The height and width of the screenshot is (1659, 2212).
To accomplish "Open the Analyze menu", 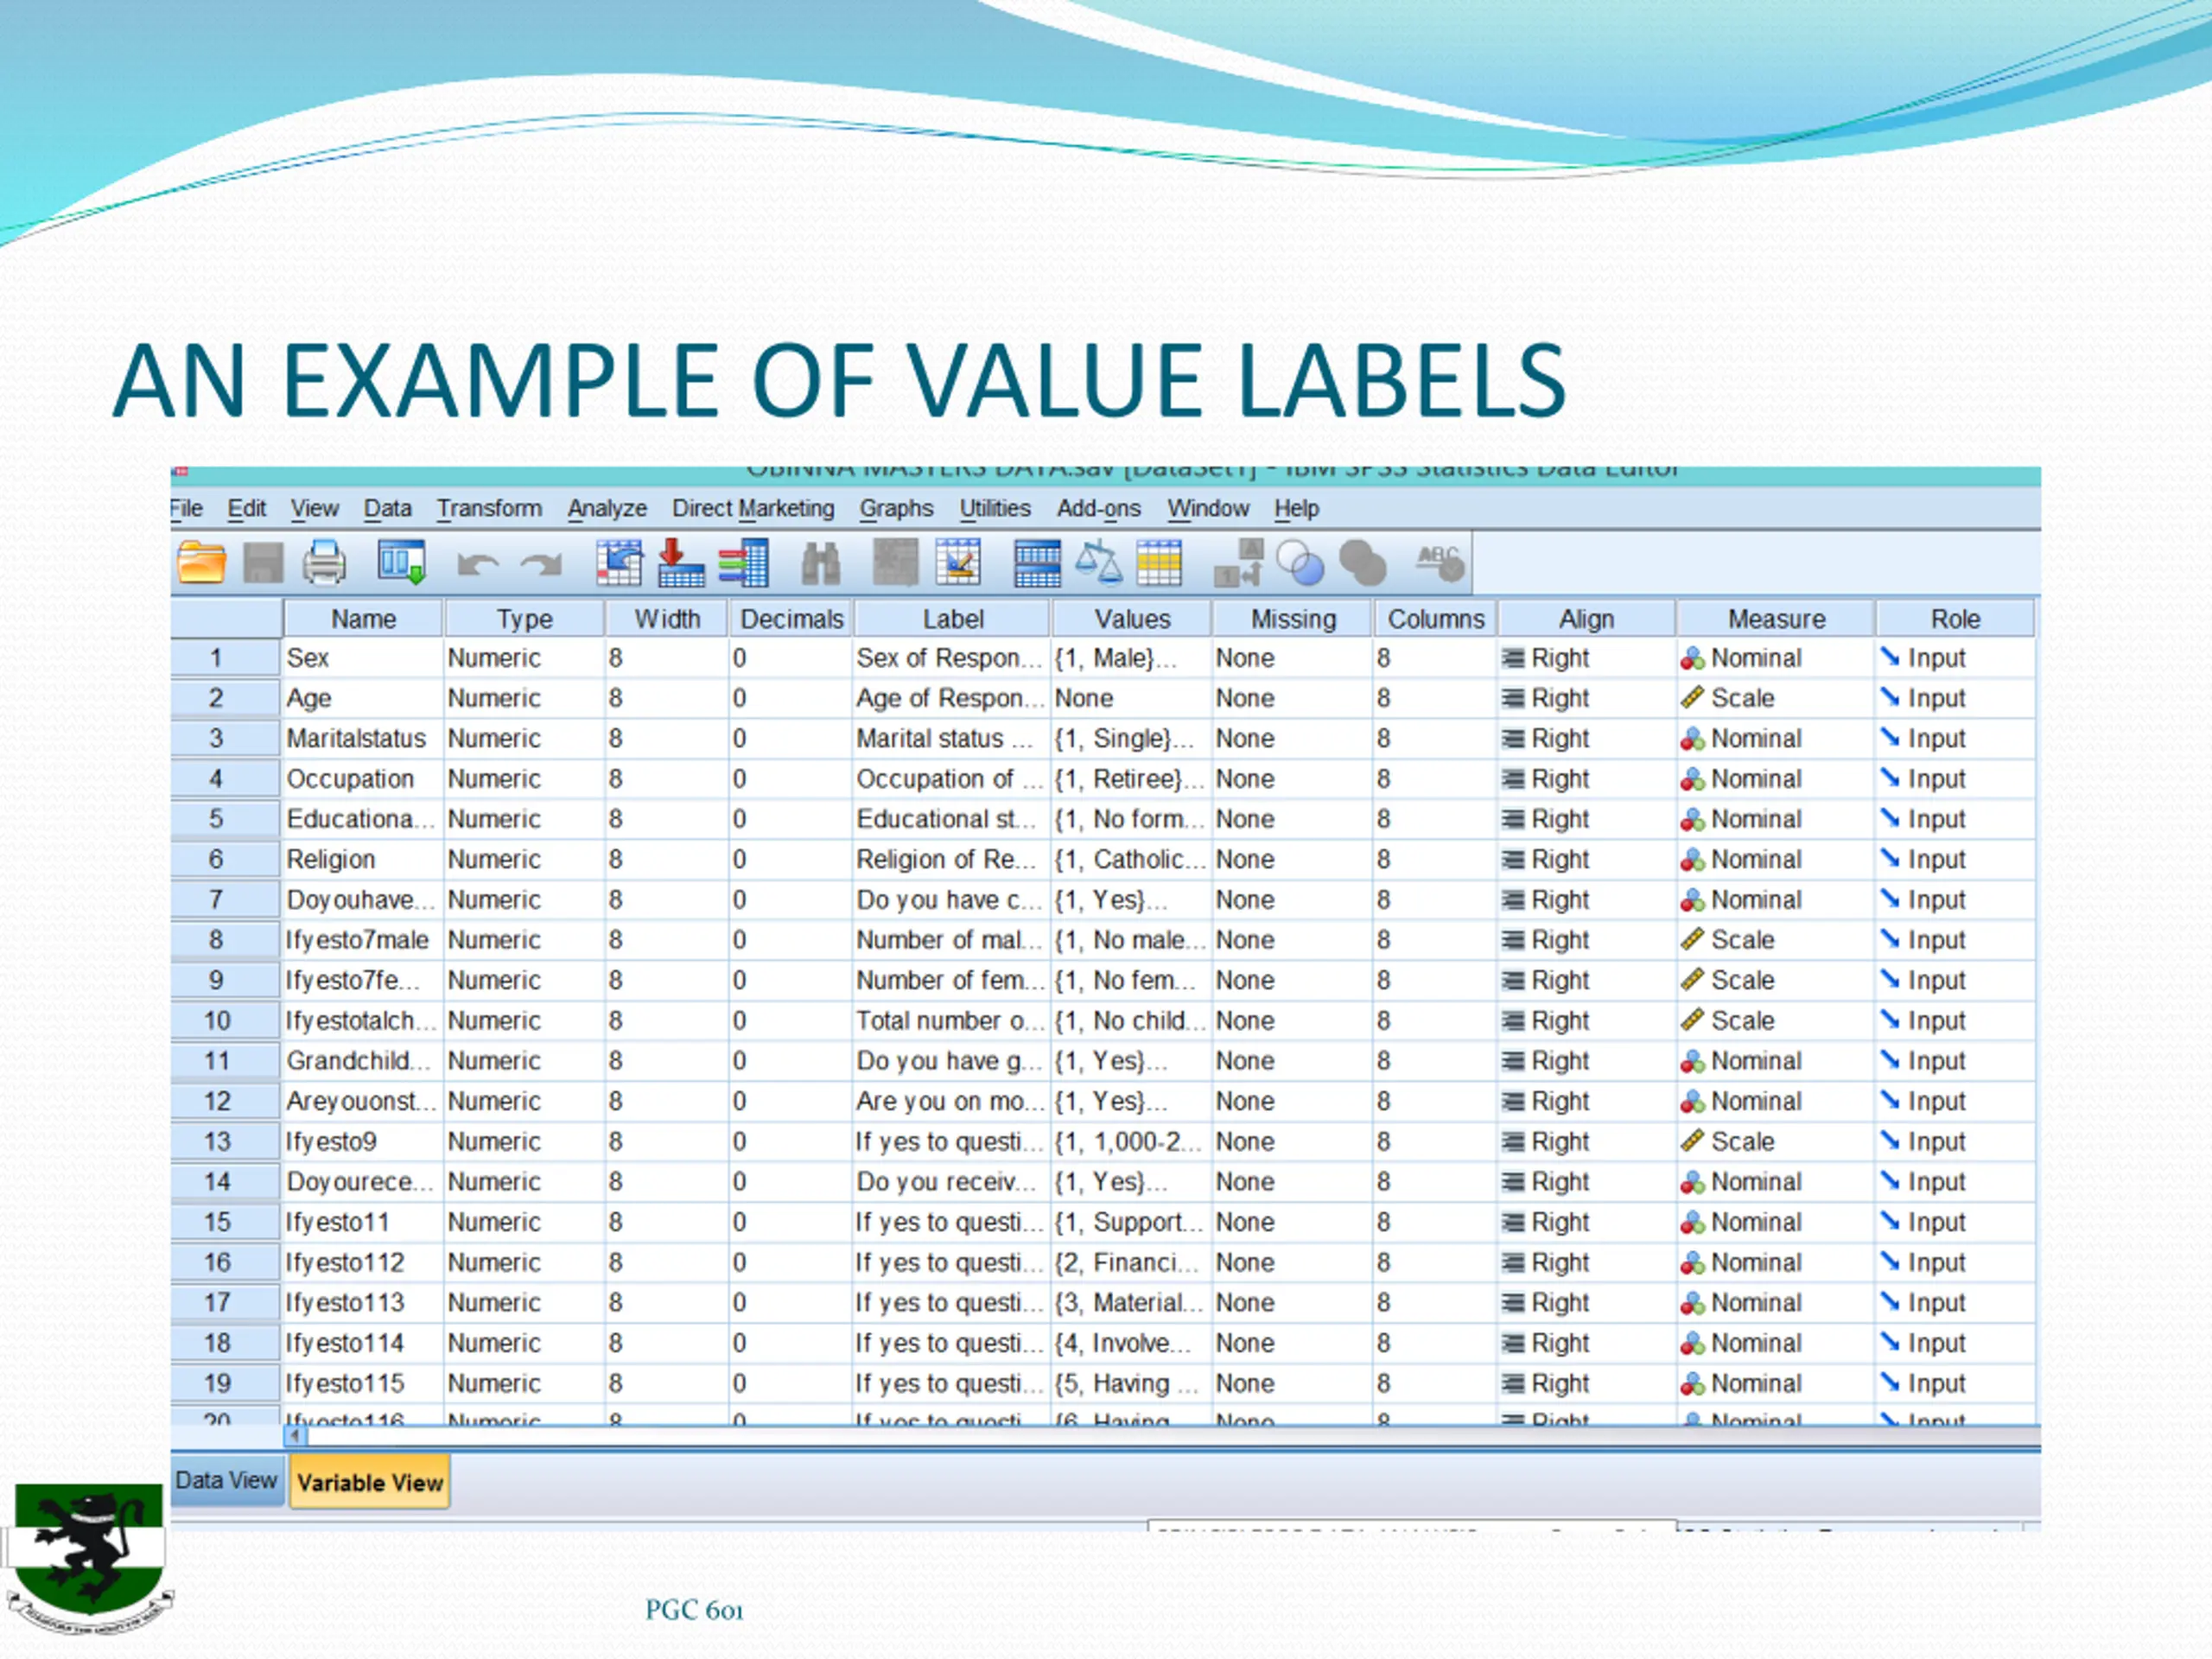I will [607, 508].
